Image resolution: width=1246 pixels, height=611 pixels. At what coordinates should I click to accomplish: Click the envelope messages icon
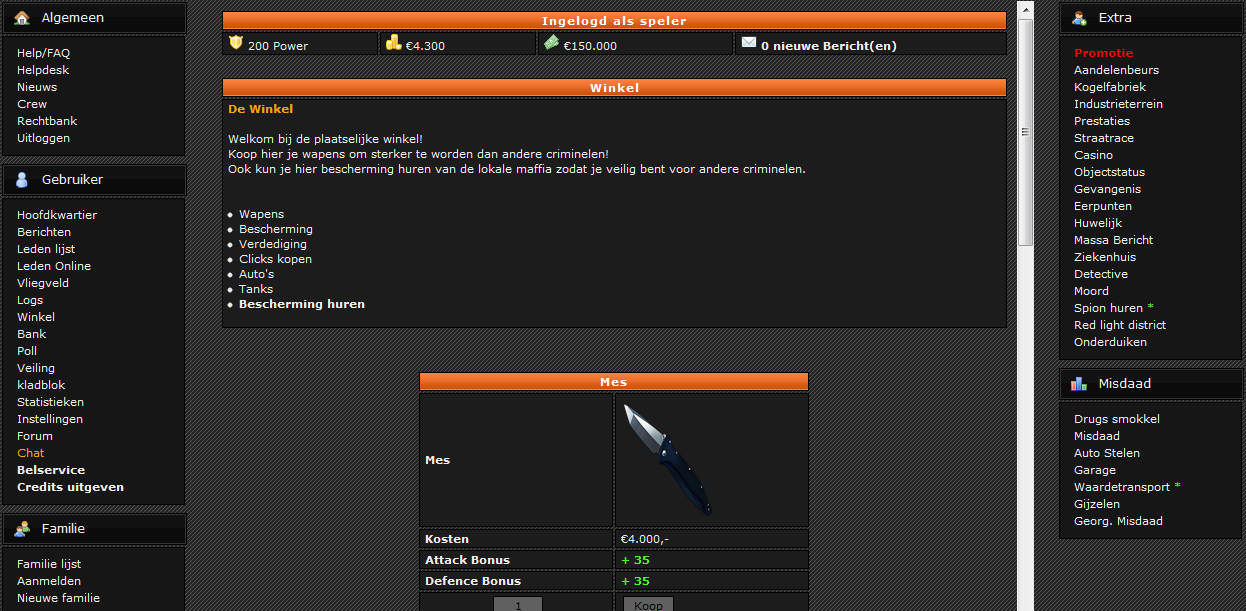[749, 43]
